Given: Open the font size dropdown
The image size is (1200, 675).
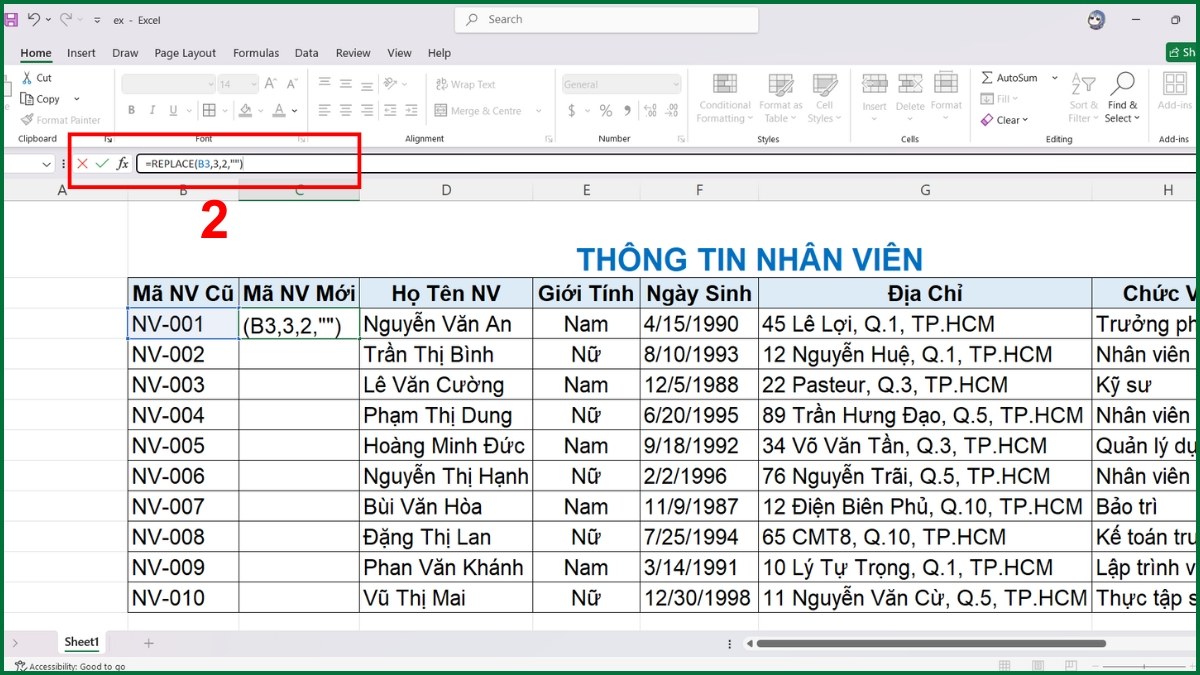Looking at the screenshot, I should [252, 84].
